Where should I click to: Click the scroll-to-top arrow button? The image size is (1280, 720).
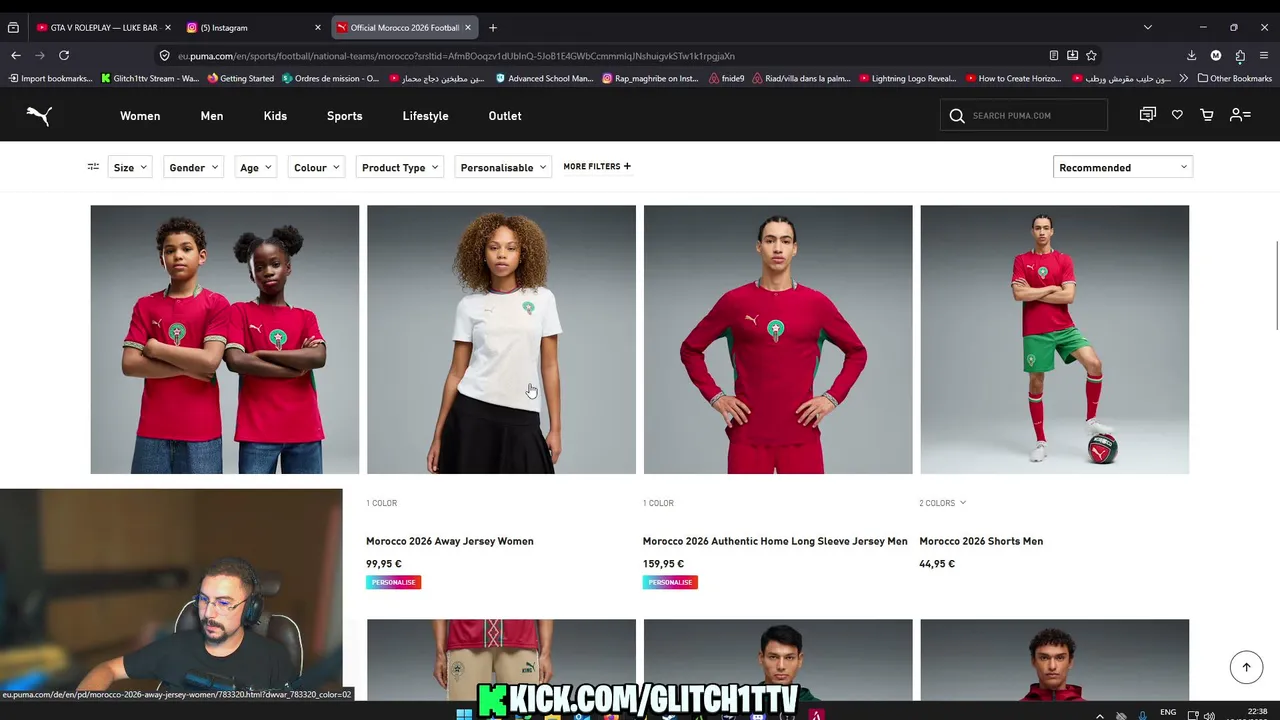pyautogui.click(x=1246, y=667)
